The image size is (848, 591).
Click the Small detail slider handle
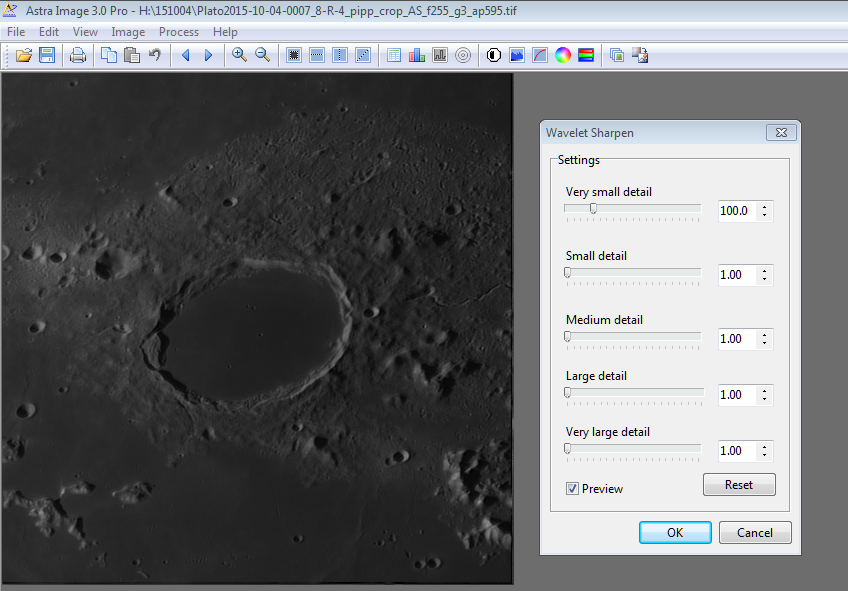tap(567, 273)
